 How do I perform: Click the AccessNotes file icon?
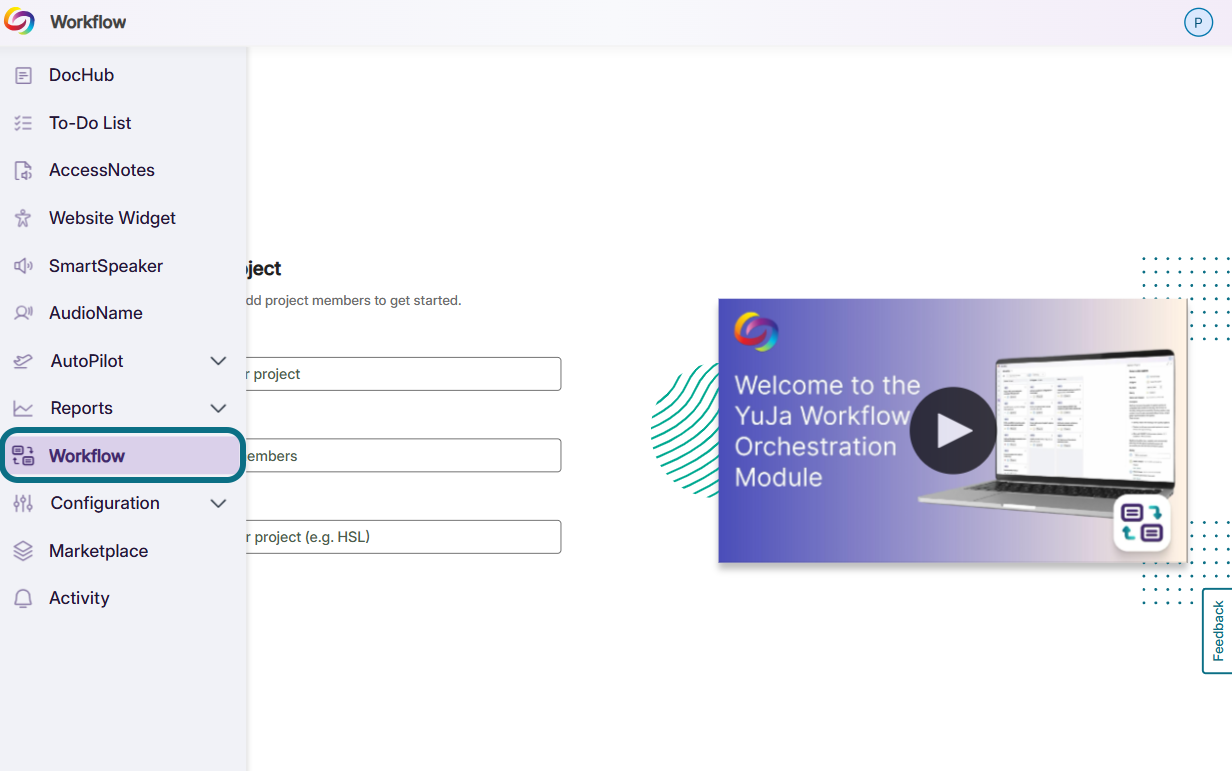pyautogui.click(x=23, y=170)
